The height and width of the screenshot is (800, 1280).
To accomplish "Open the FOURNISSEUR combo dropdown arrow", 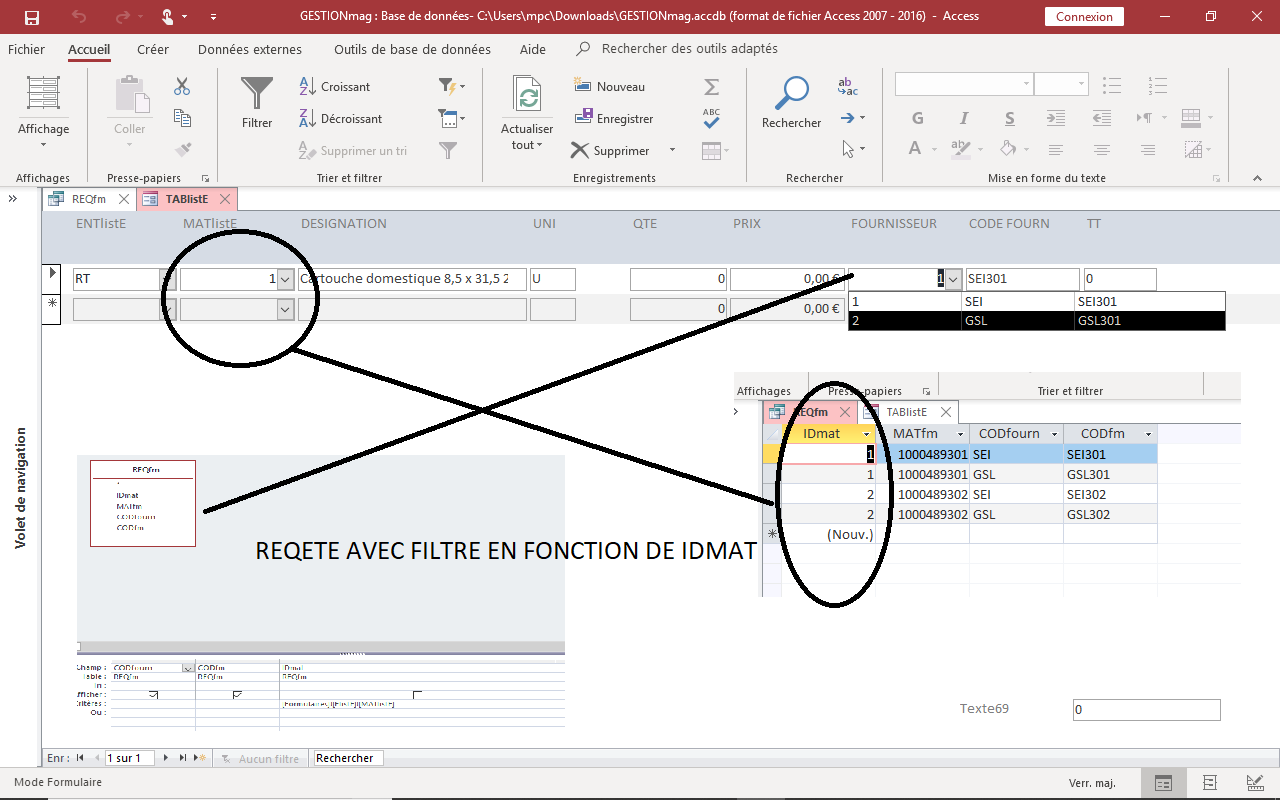I will (954, 280).
